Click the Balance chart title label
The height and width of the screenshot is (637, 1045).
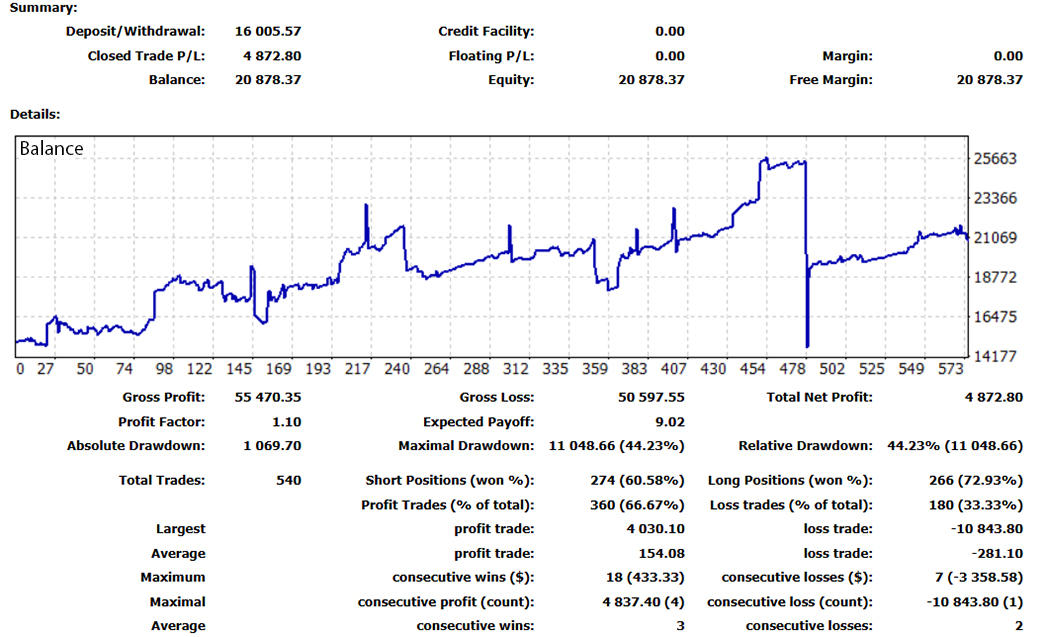click(50, 148)
